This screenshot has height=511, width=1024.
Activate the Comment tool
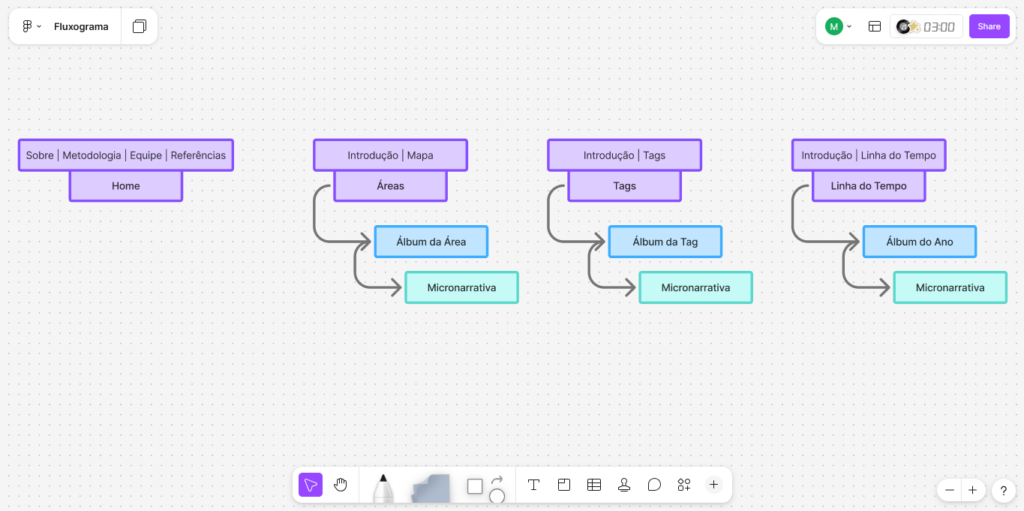654,485
